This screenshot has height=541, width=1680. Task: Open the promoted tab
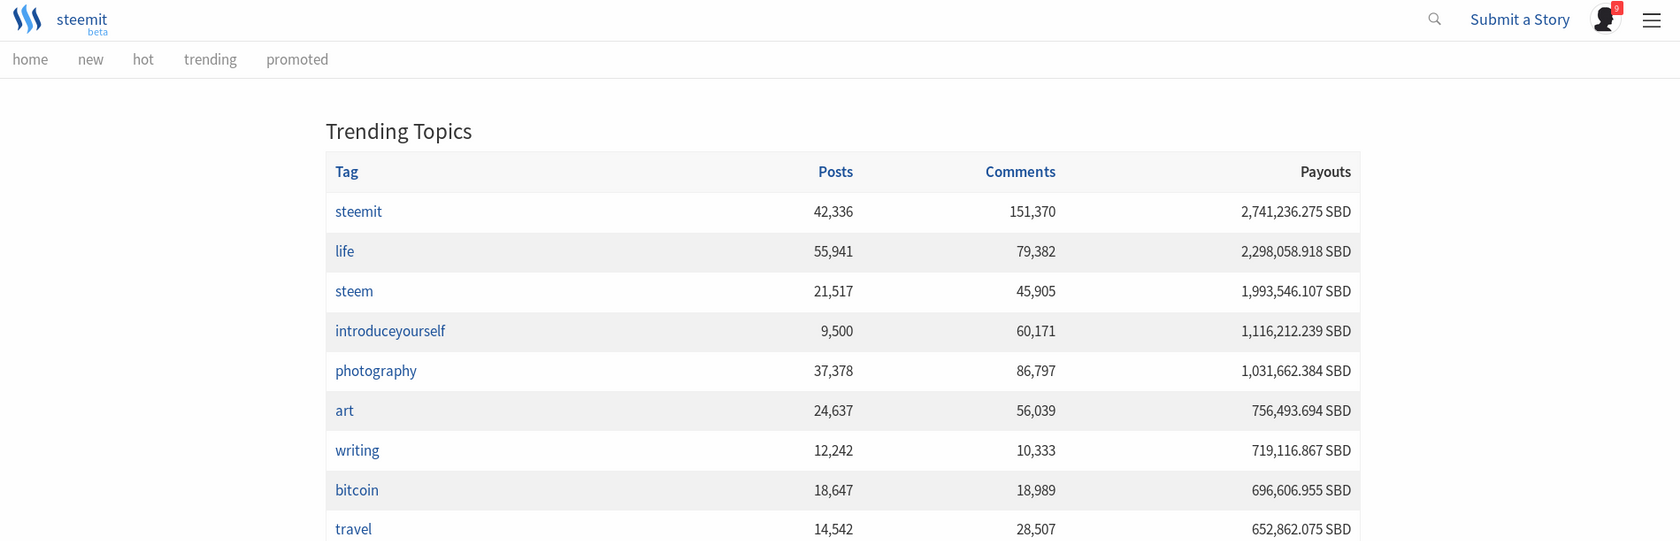[297, 60]
